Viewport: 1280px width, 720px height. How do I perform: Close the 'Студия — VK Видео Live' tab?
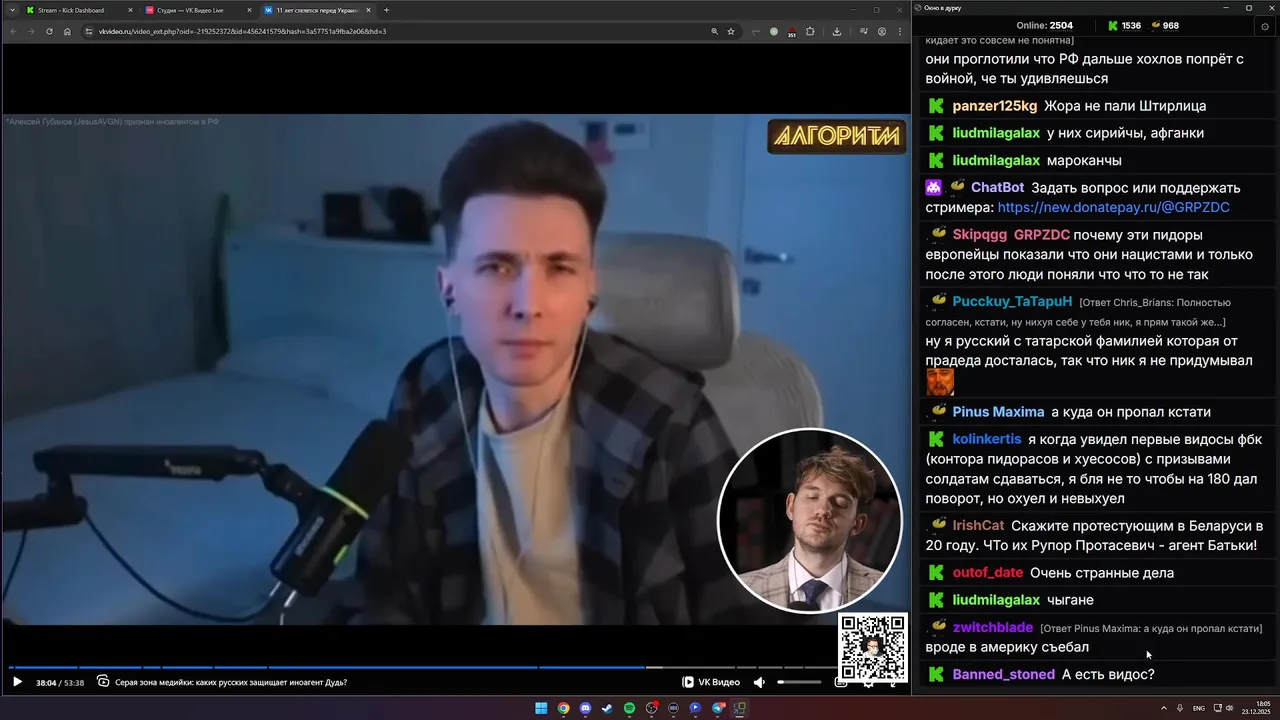pyautogui.click(x=249, y=10)
